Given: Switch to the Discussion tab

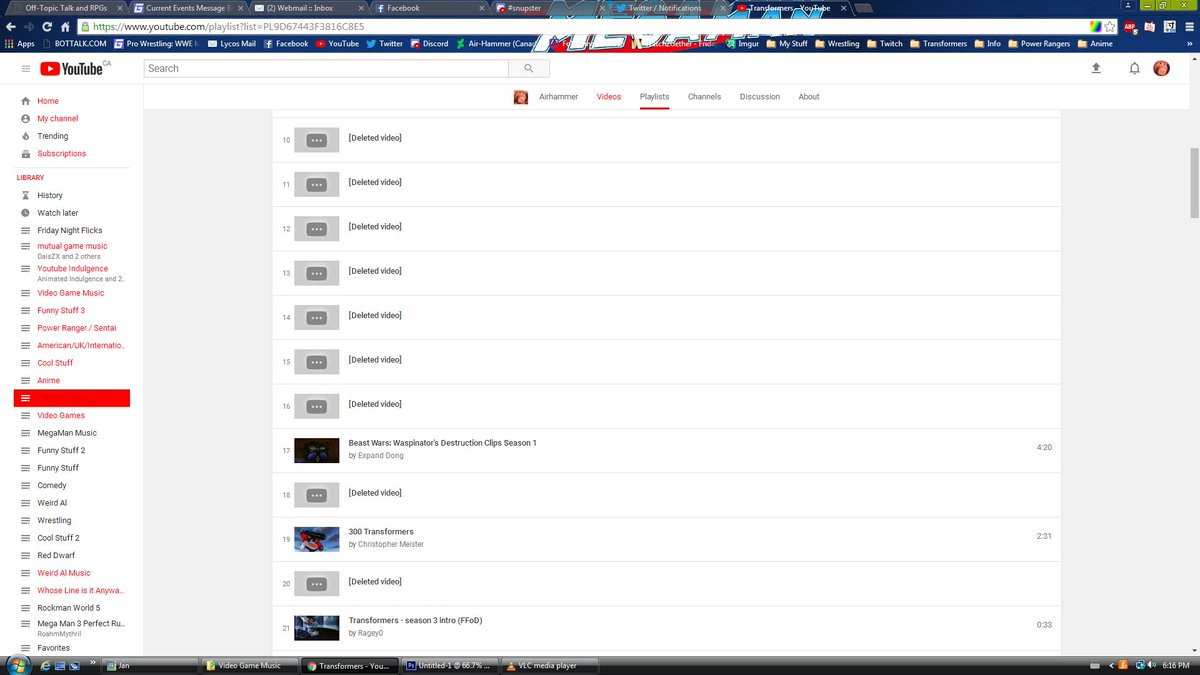Looking at the screenshot, I should point(760,97).
